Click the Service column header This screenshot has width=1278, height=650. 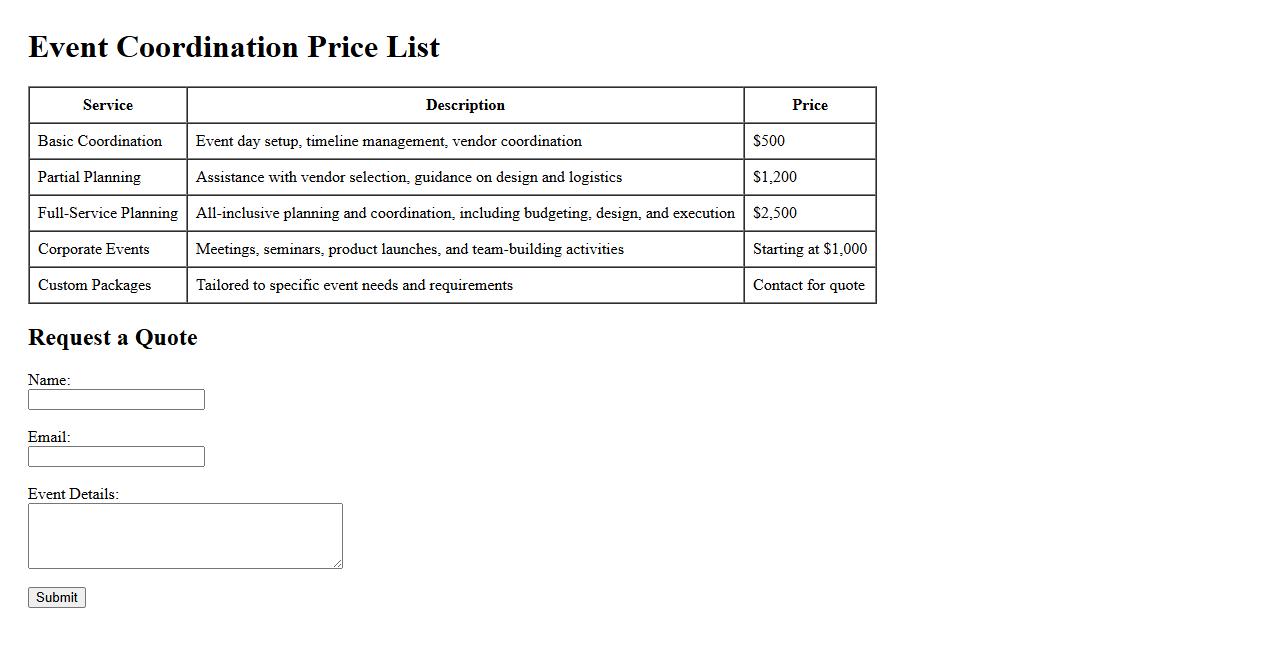[x=108, y=105]
